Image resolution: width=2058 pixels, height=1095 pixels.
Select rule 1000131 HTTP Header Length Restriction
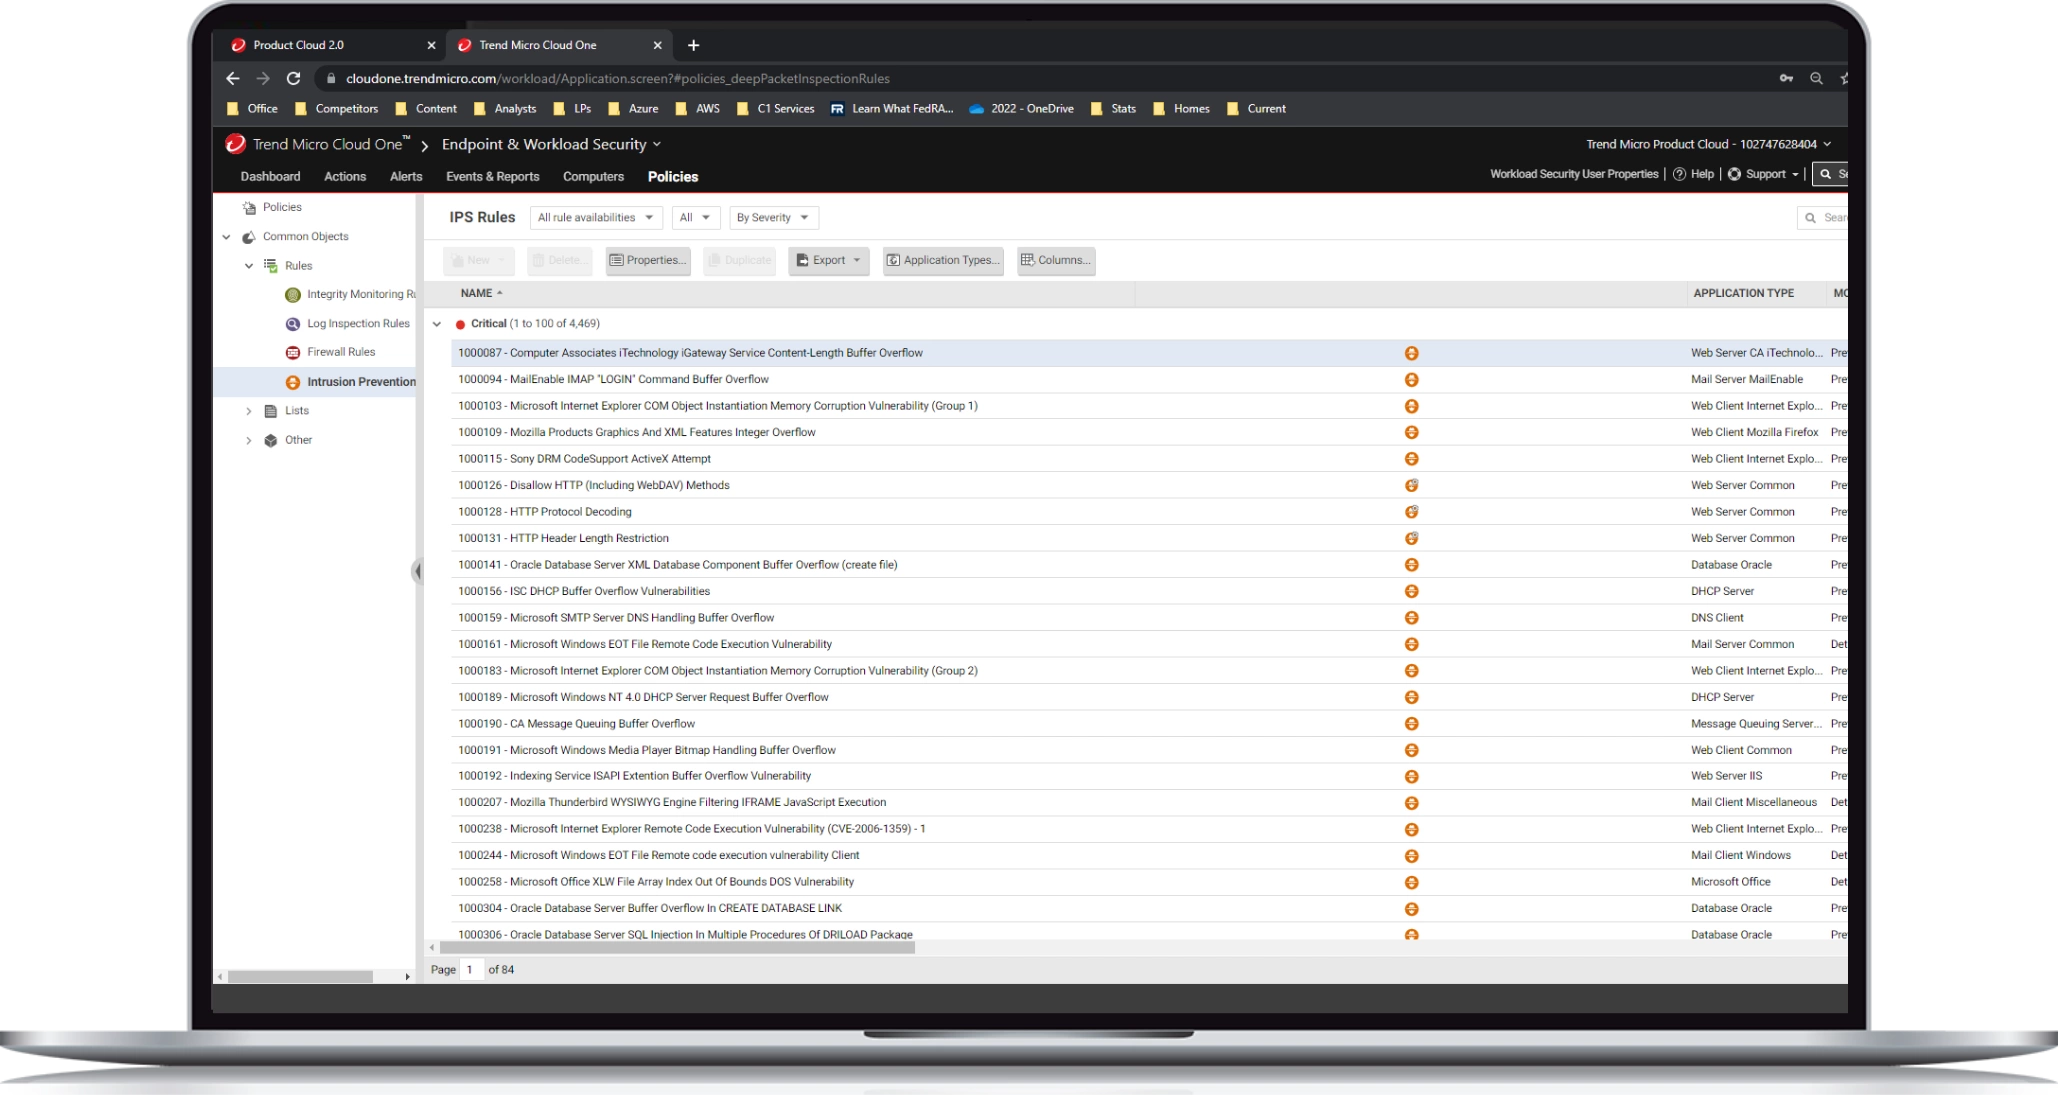1149,538
